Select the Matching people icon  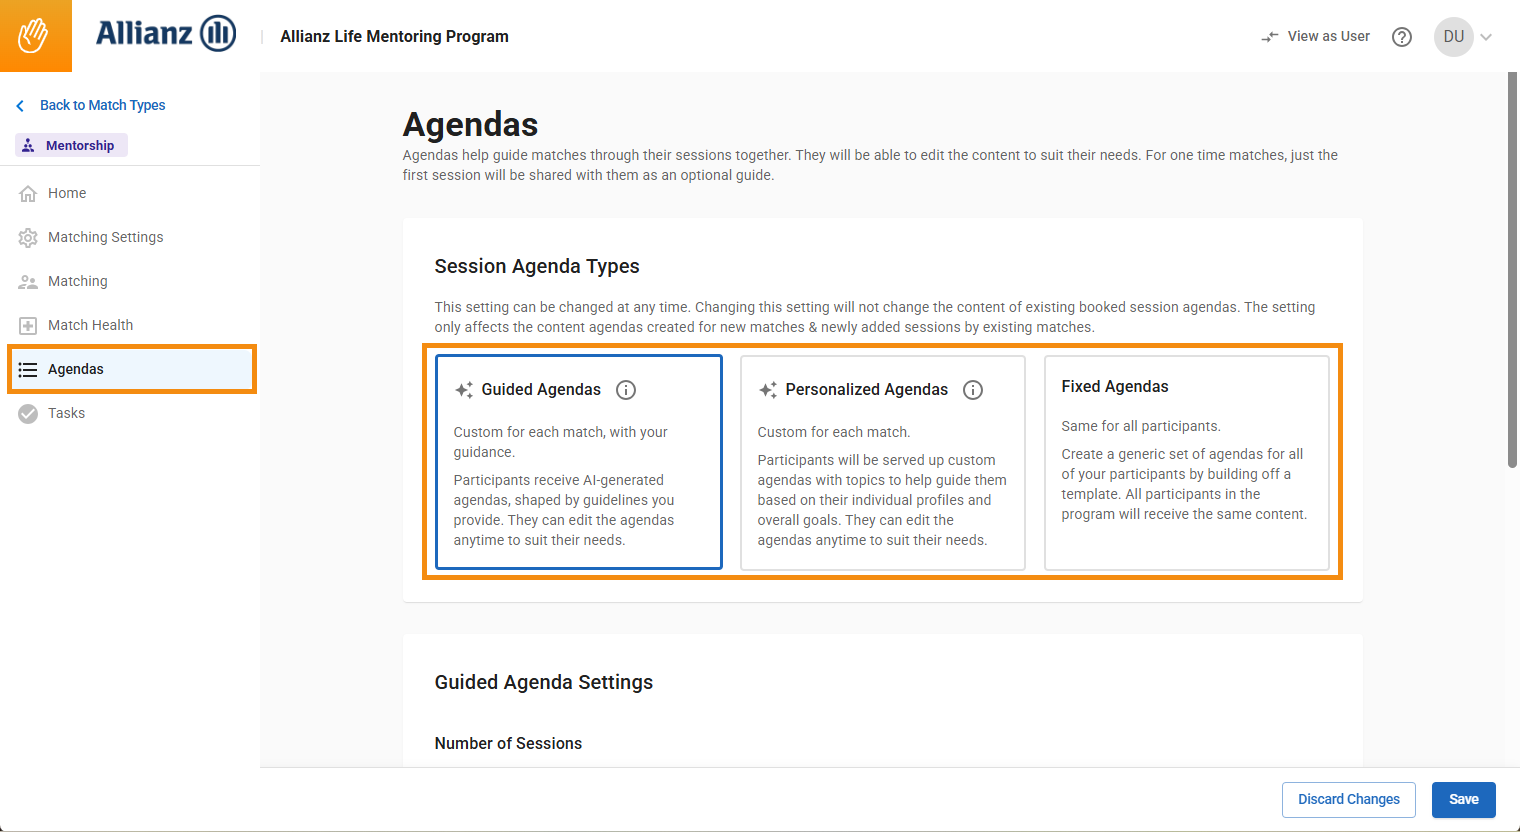click(28, 280)
